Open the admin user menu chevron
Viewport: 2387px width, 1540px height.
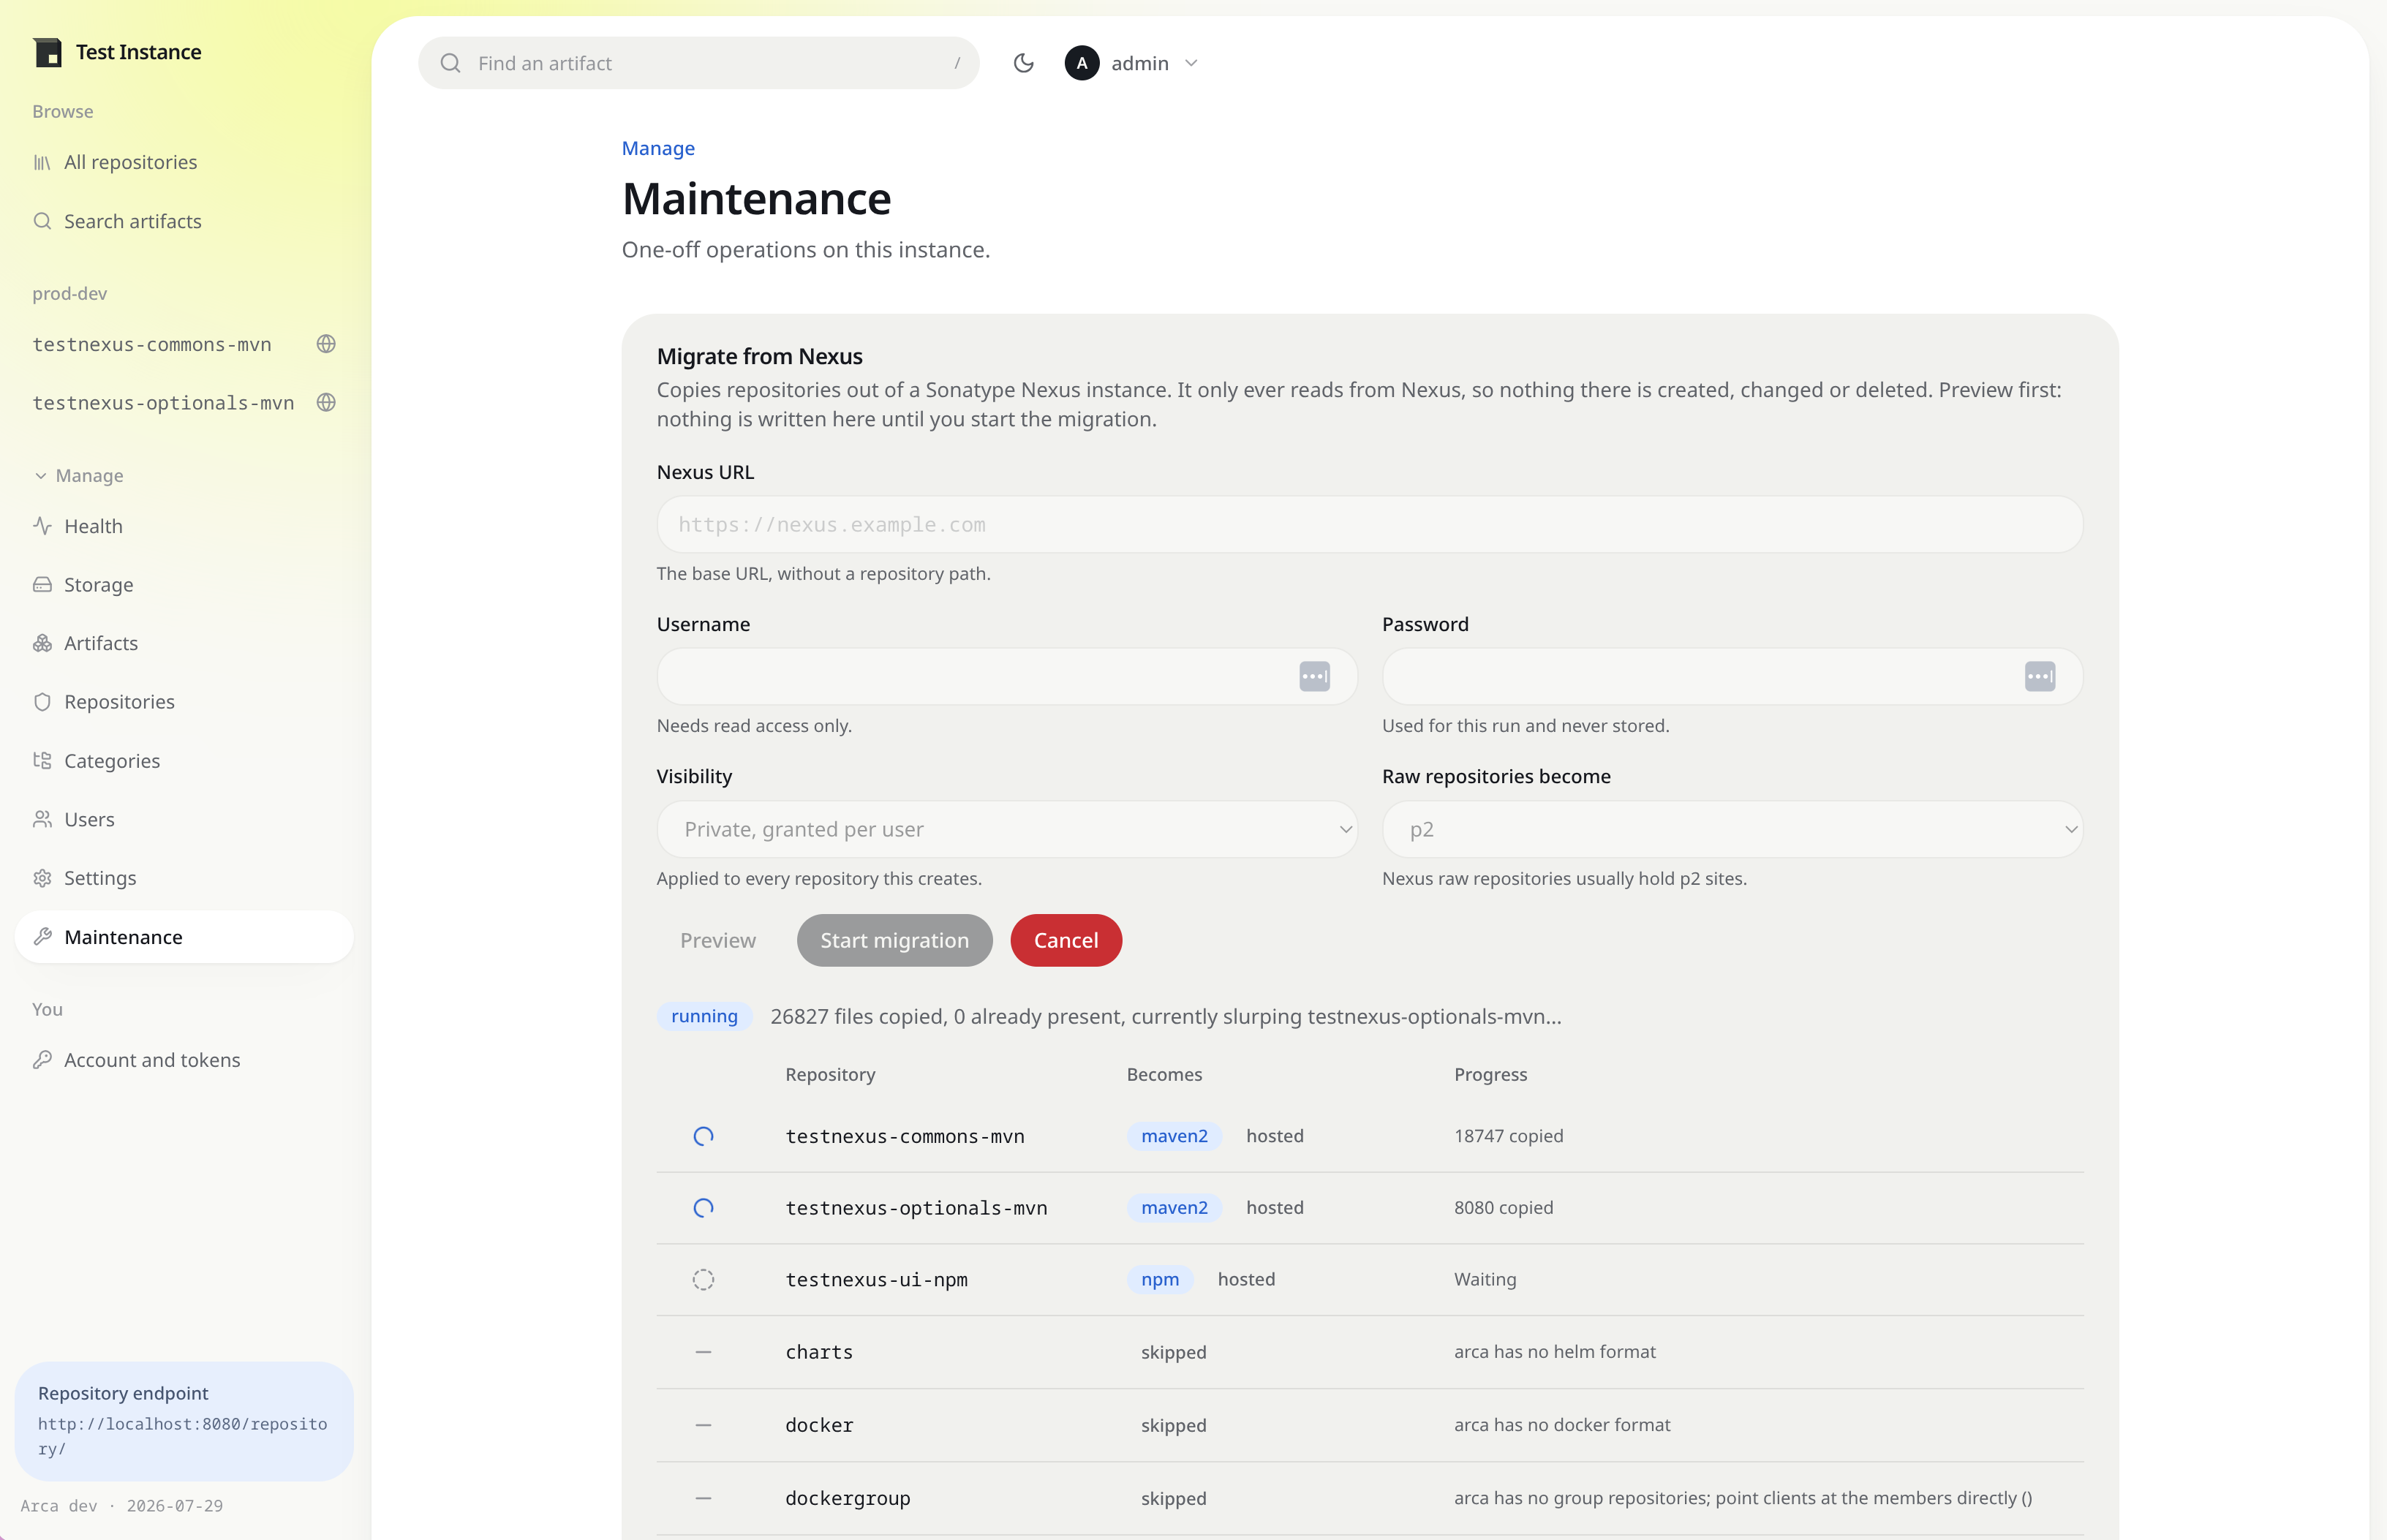(x=1191, y=63)
